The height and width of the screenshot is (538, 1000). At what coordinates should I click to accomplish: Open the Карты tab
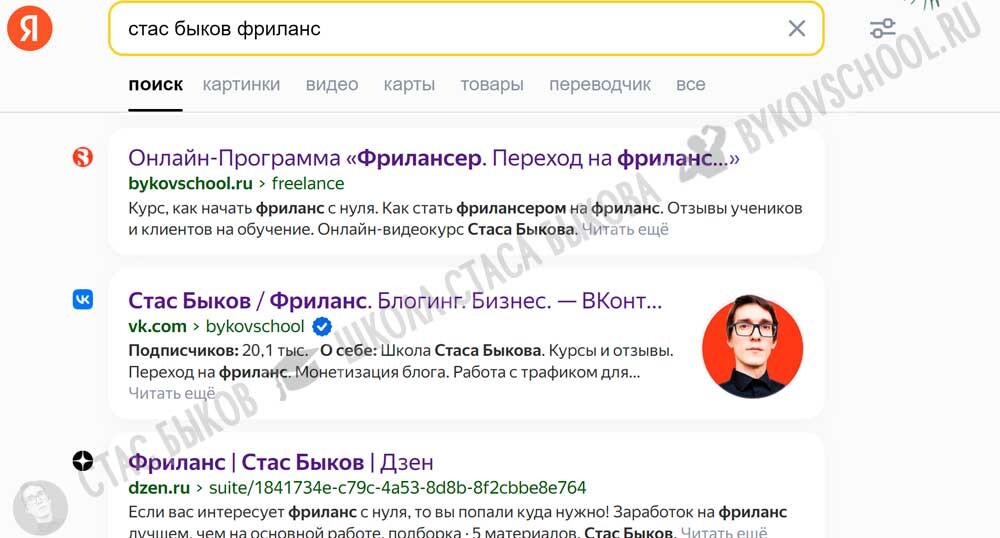(x=409, y=84)
